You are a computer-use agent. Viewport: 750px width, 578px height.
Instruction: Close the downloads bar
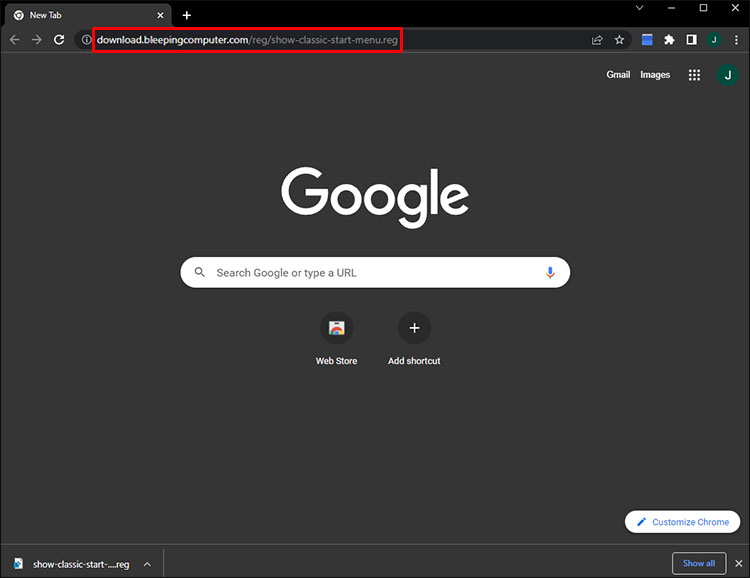point(739,563)
